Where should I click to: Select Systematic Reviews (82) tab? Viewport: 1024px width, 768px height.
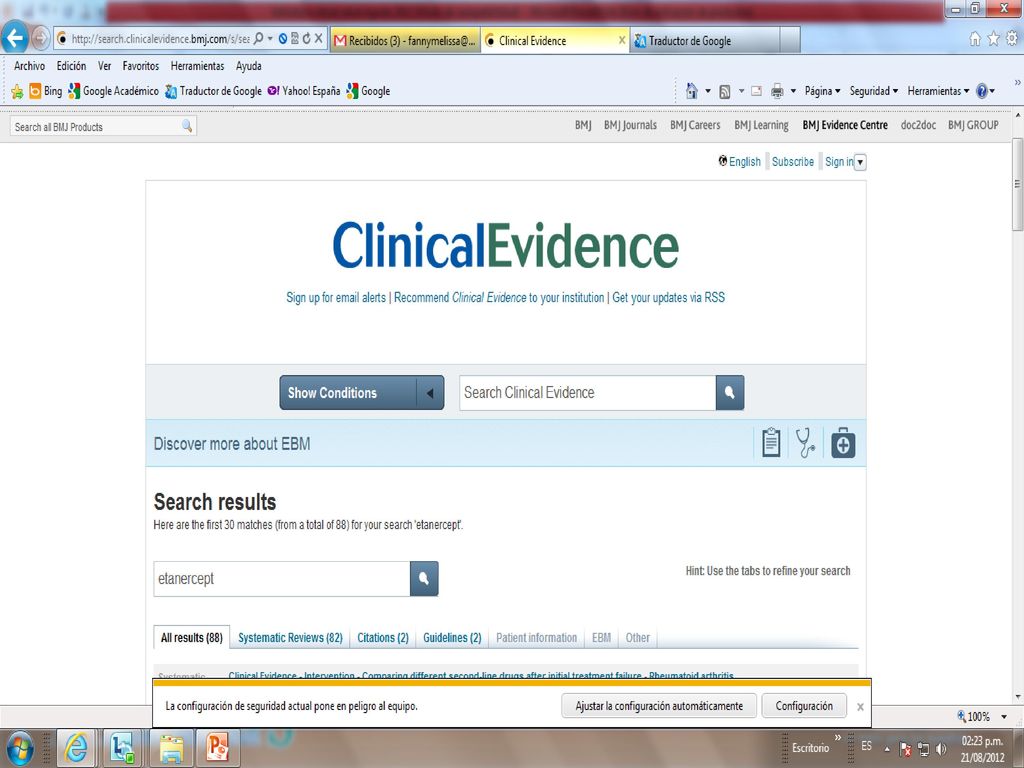[x=290, y=637]
